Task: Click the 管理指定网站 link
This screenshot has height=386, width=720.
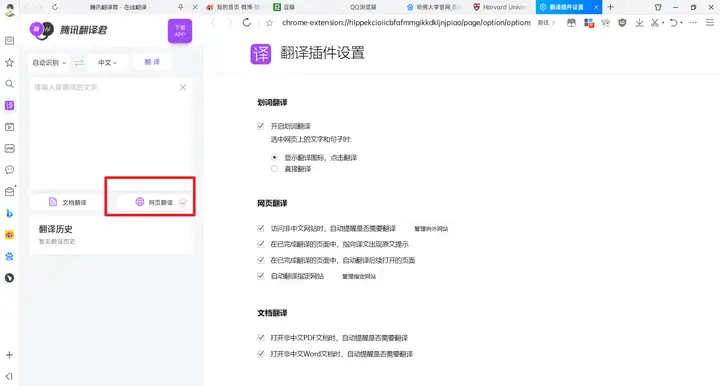Action: pos(359,276)
